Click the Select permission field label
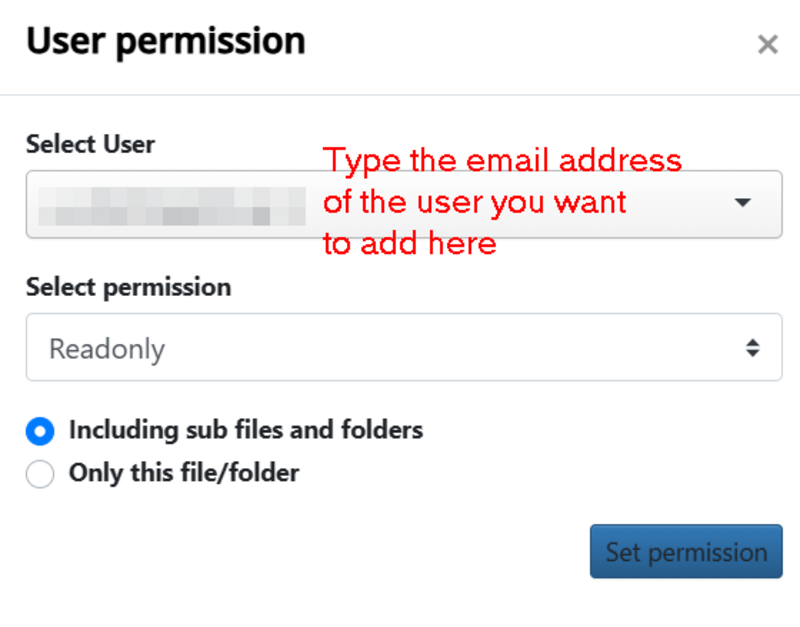The height and width of the screenshot is (627, 800). click(129, 287)
